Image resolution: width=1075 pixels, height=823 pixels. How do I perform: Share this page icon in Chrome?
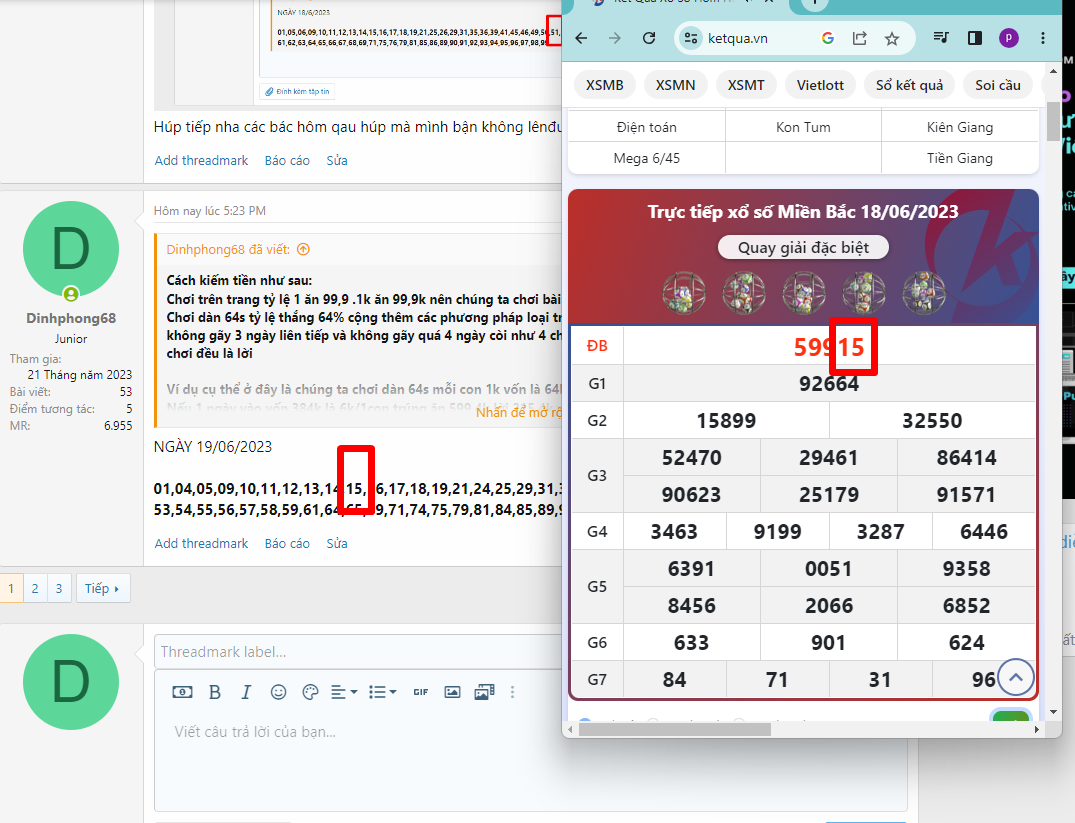[x=860, y=38]
